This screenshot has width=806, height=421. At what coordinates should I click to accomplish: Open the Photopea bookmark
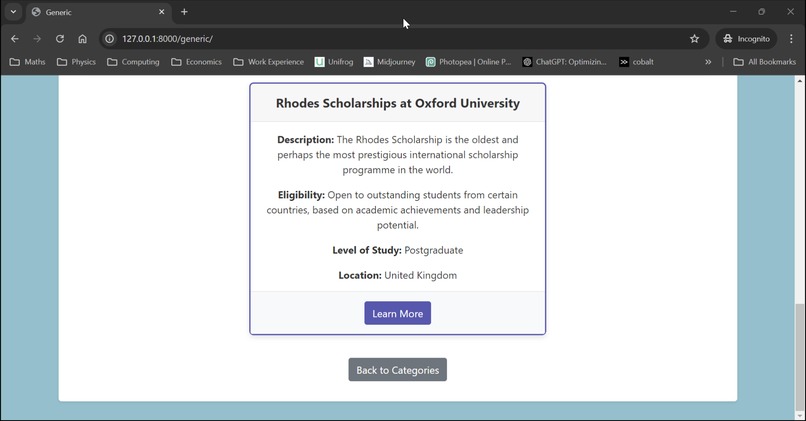point(468,62)
